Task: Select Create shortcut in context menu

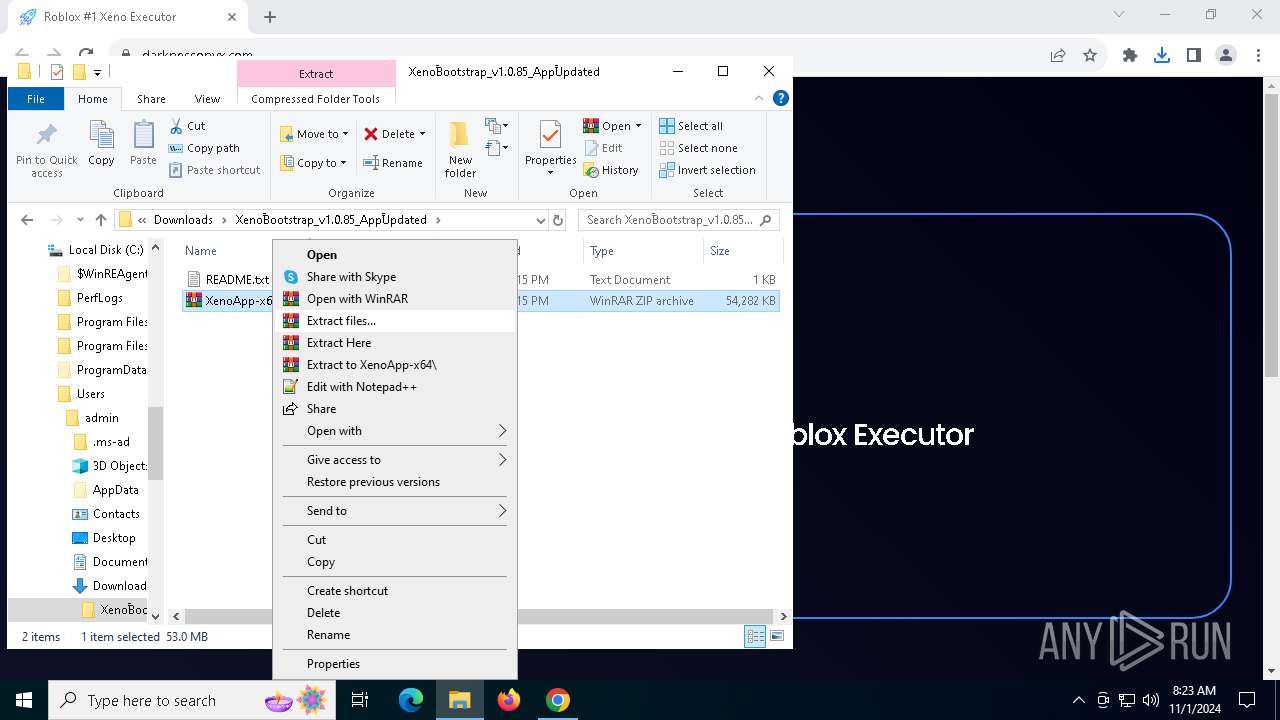Action: (x=395, y=591)
